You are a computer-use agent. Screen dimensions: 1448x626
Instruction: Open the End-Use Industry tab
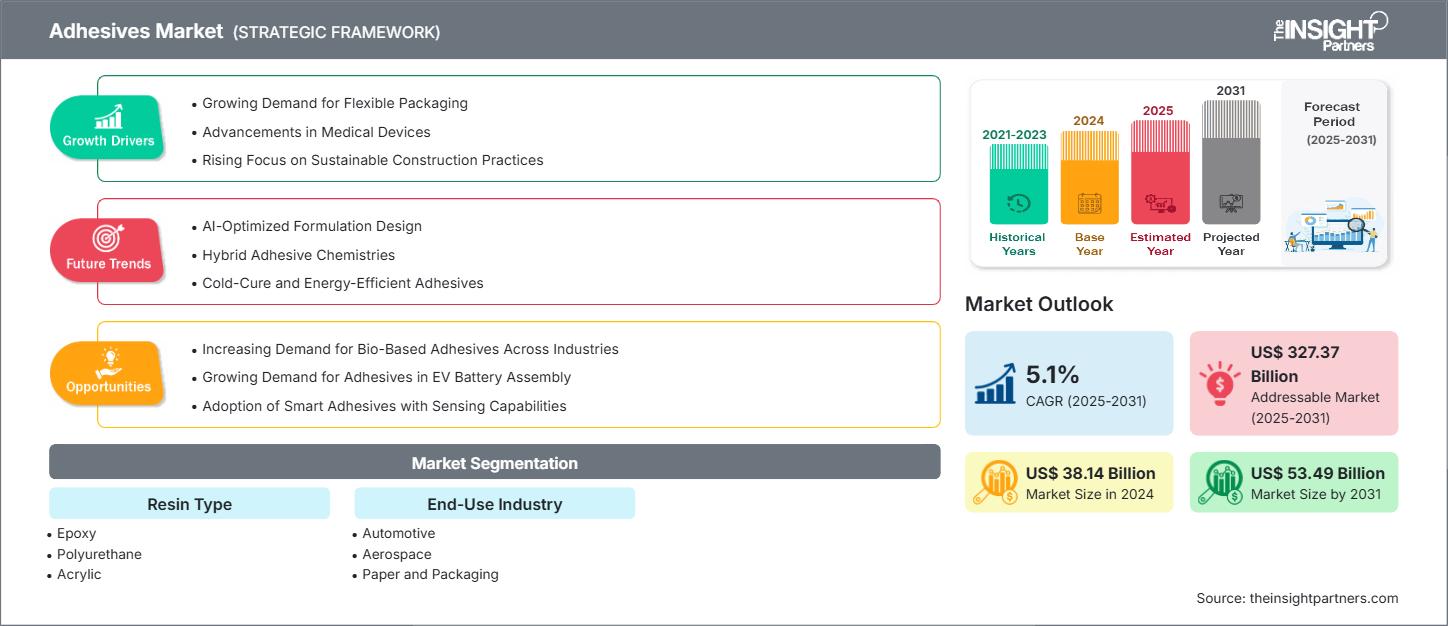pyautogui.click(x=494, y=503)
